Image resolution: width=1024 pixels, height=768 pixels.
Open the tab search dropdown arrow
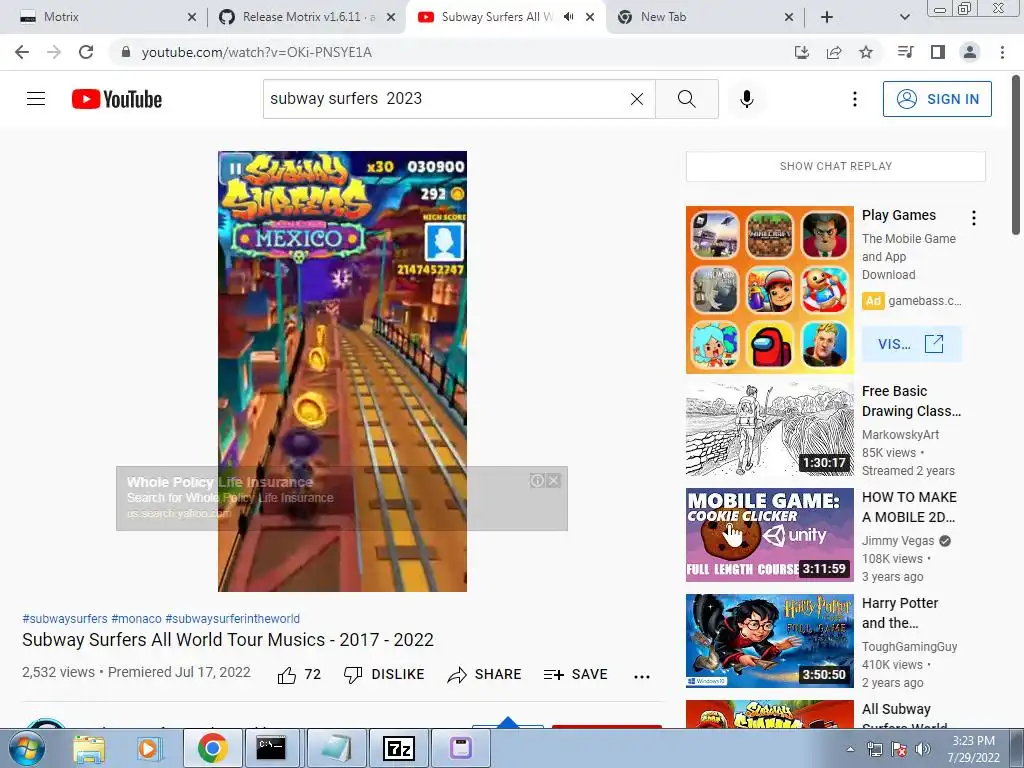click(x=904, y=17)
